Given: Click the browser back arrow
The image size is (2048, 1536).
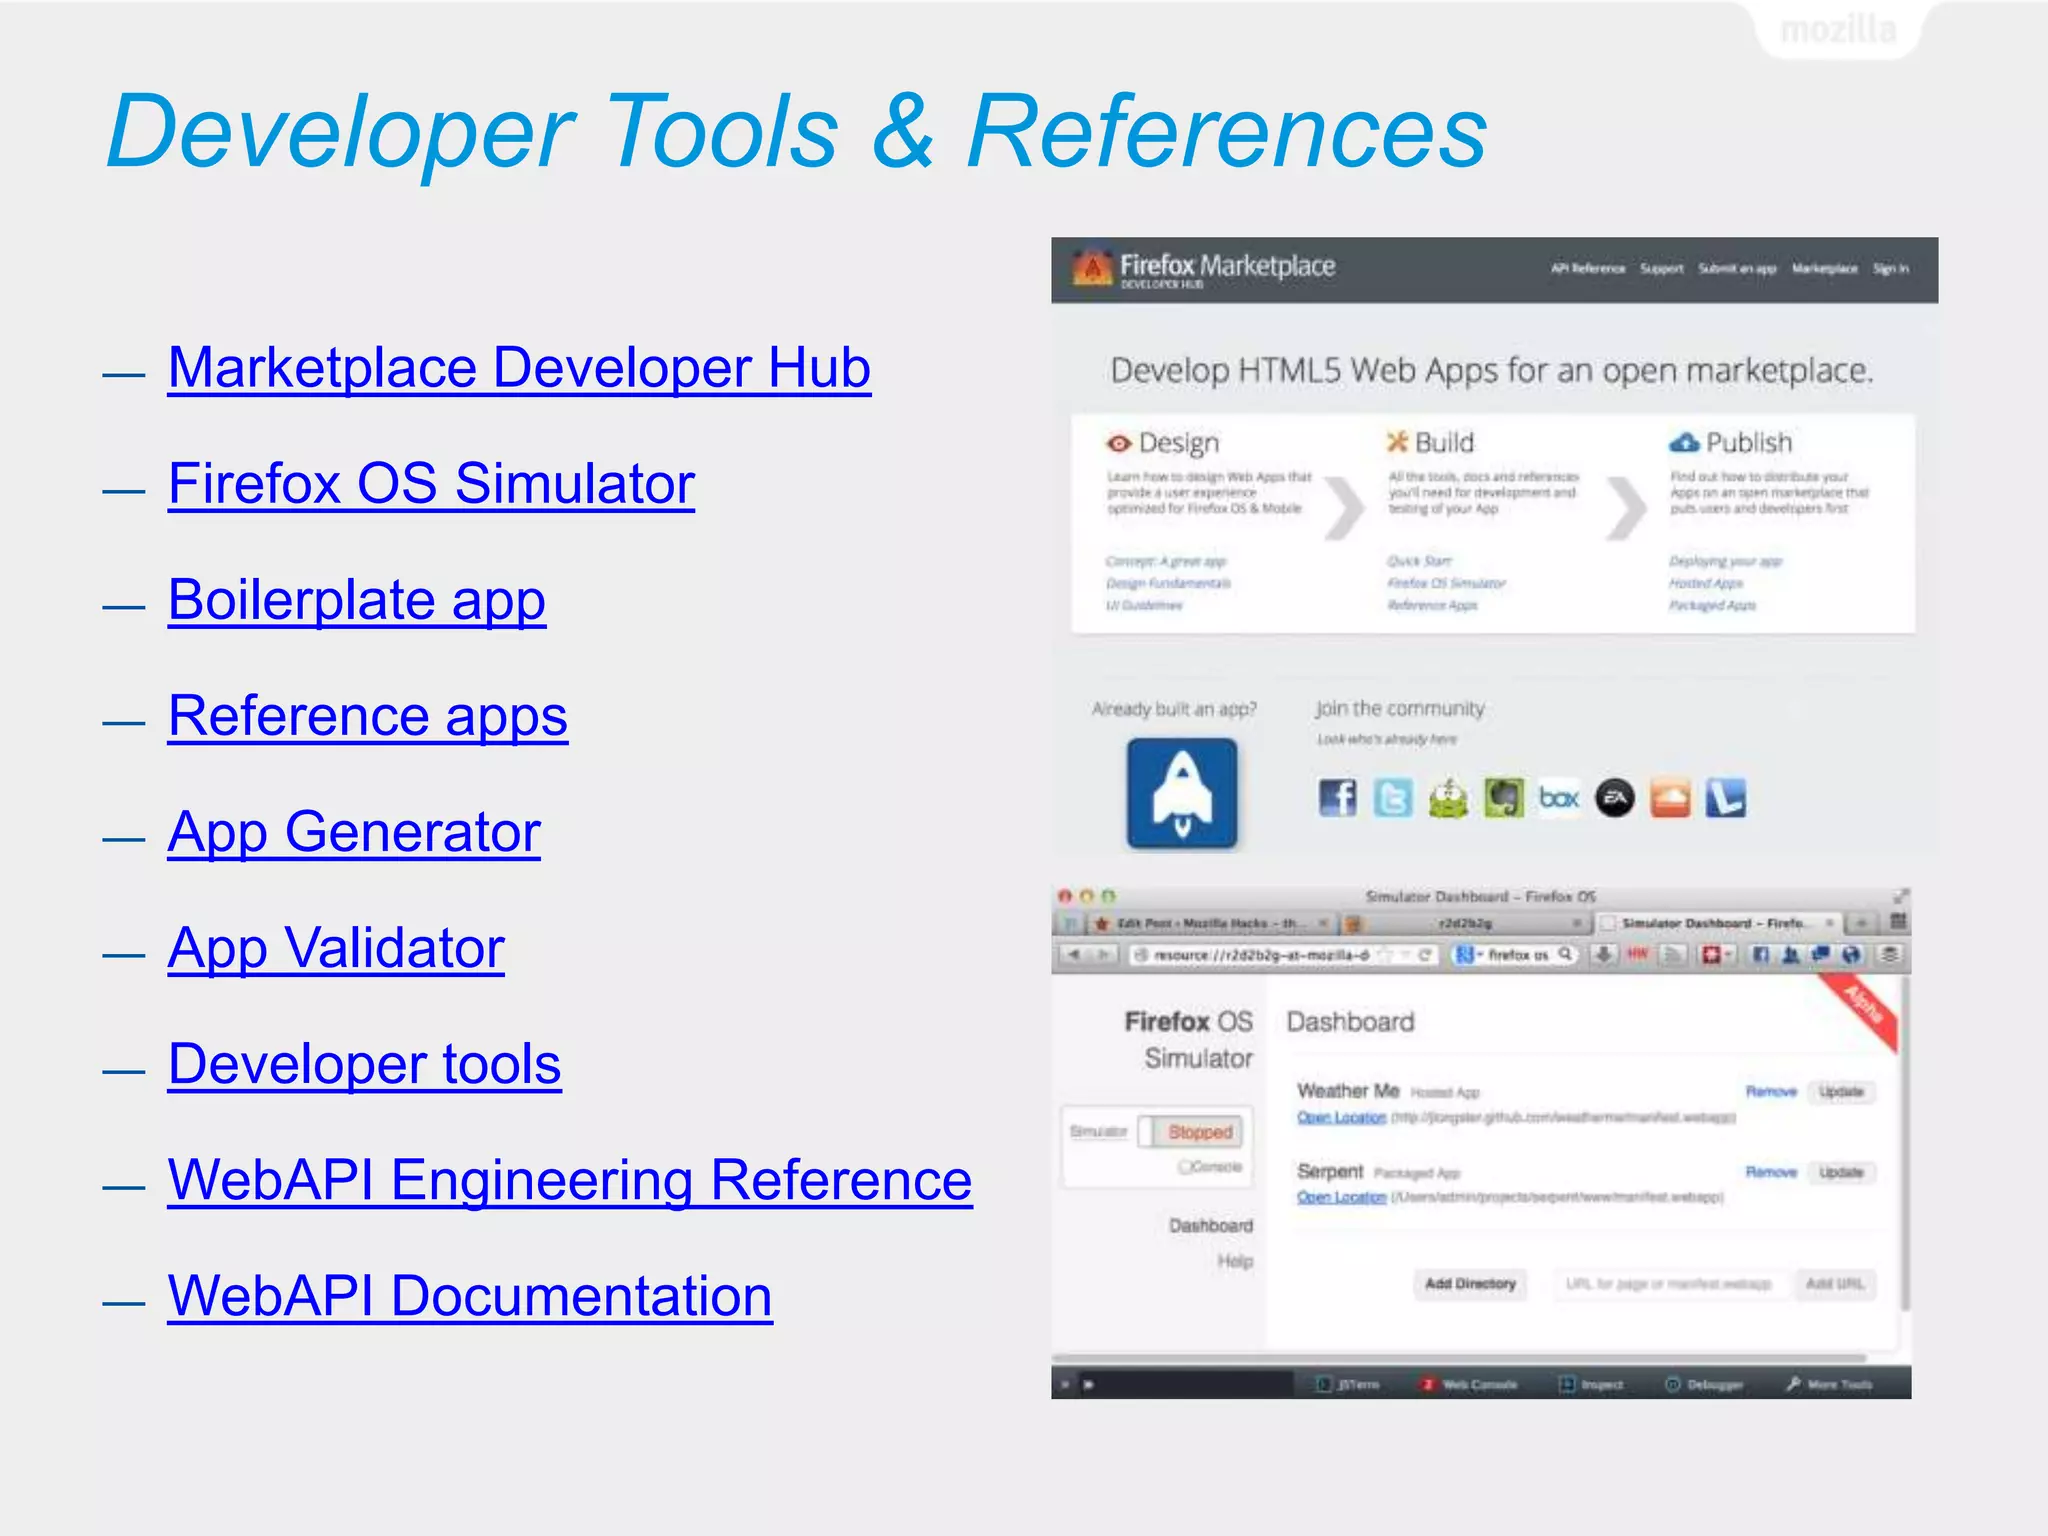Looking at the screenshot, I should click(1074, 955).
